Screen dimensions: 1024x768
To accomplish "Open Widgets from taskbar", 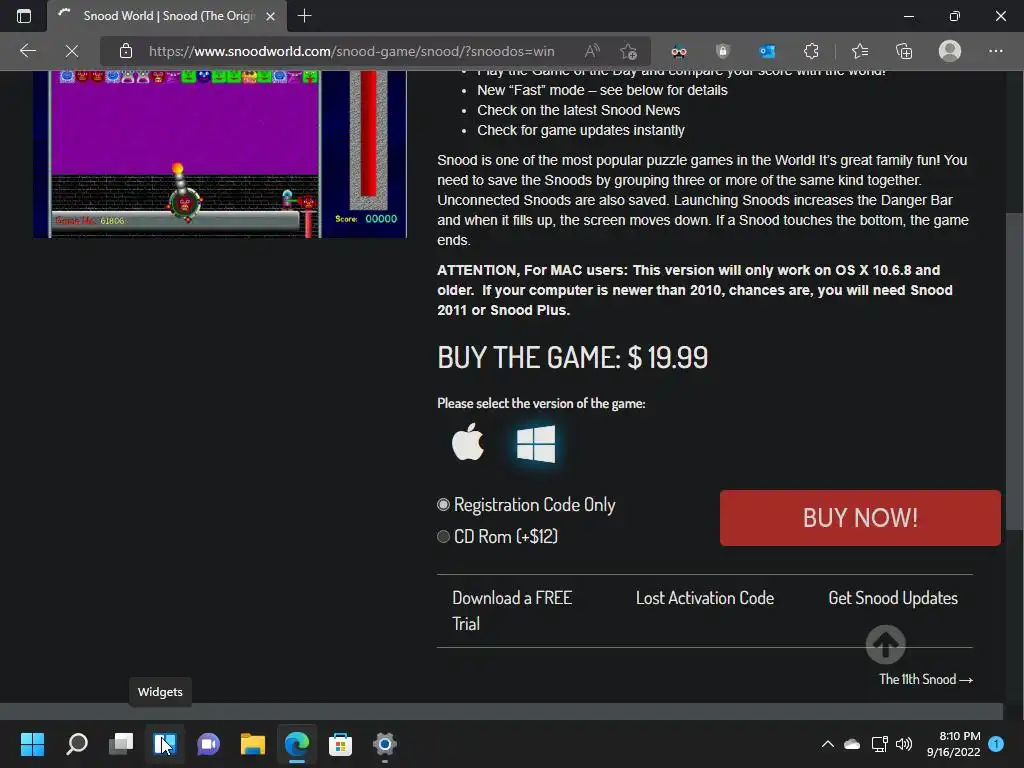I will (165, 744).
